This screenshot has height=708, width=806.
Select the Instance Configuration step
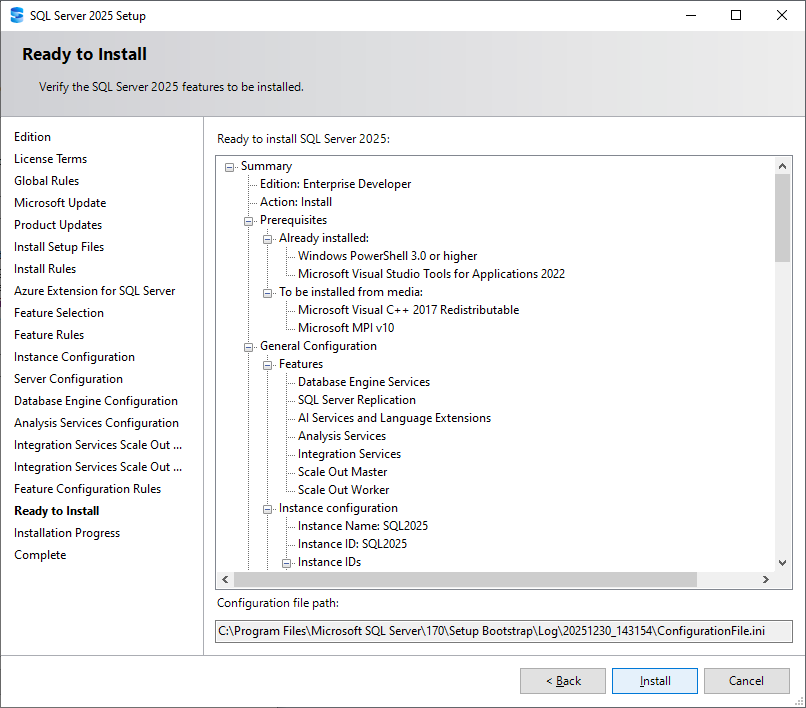pyautogui.click(x=74, y=357)
